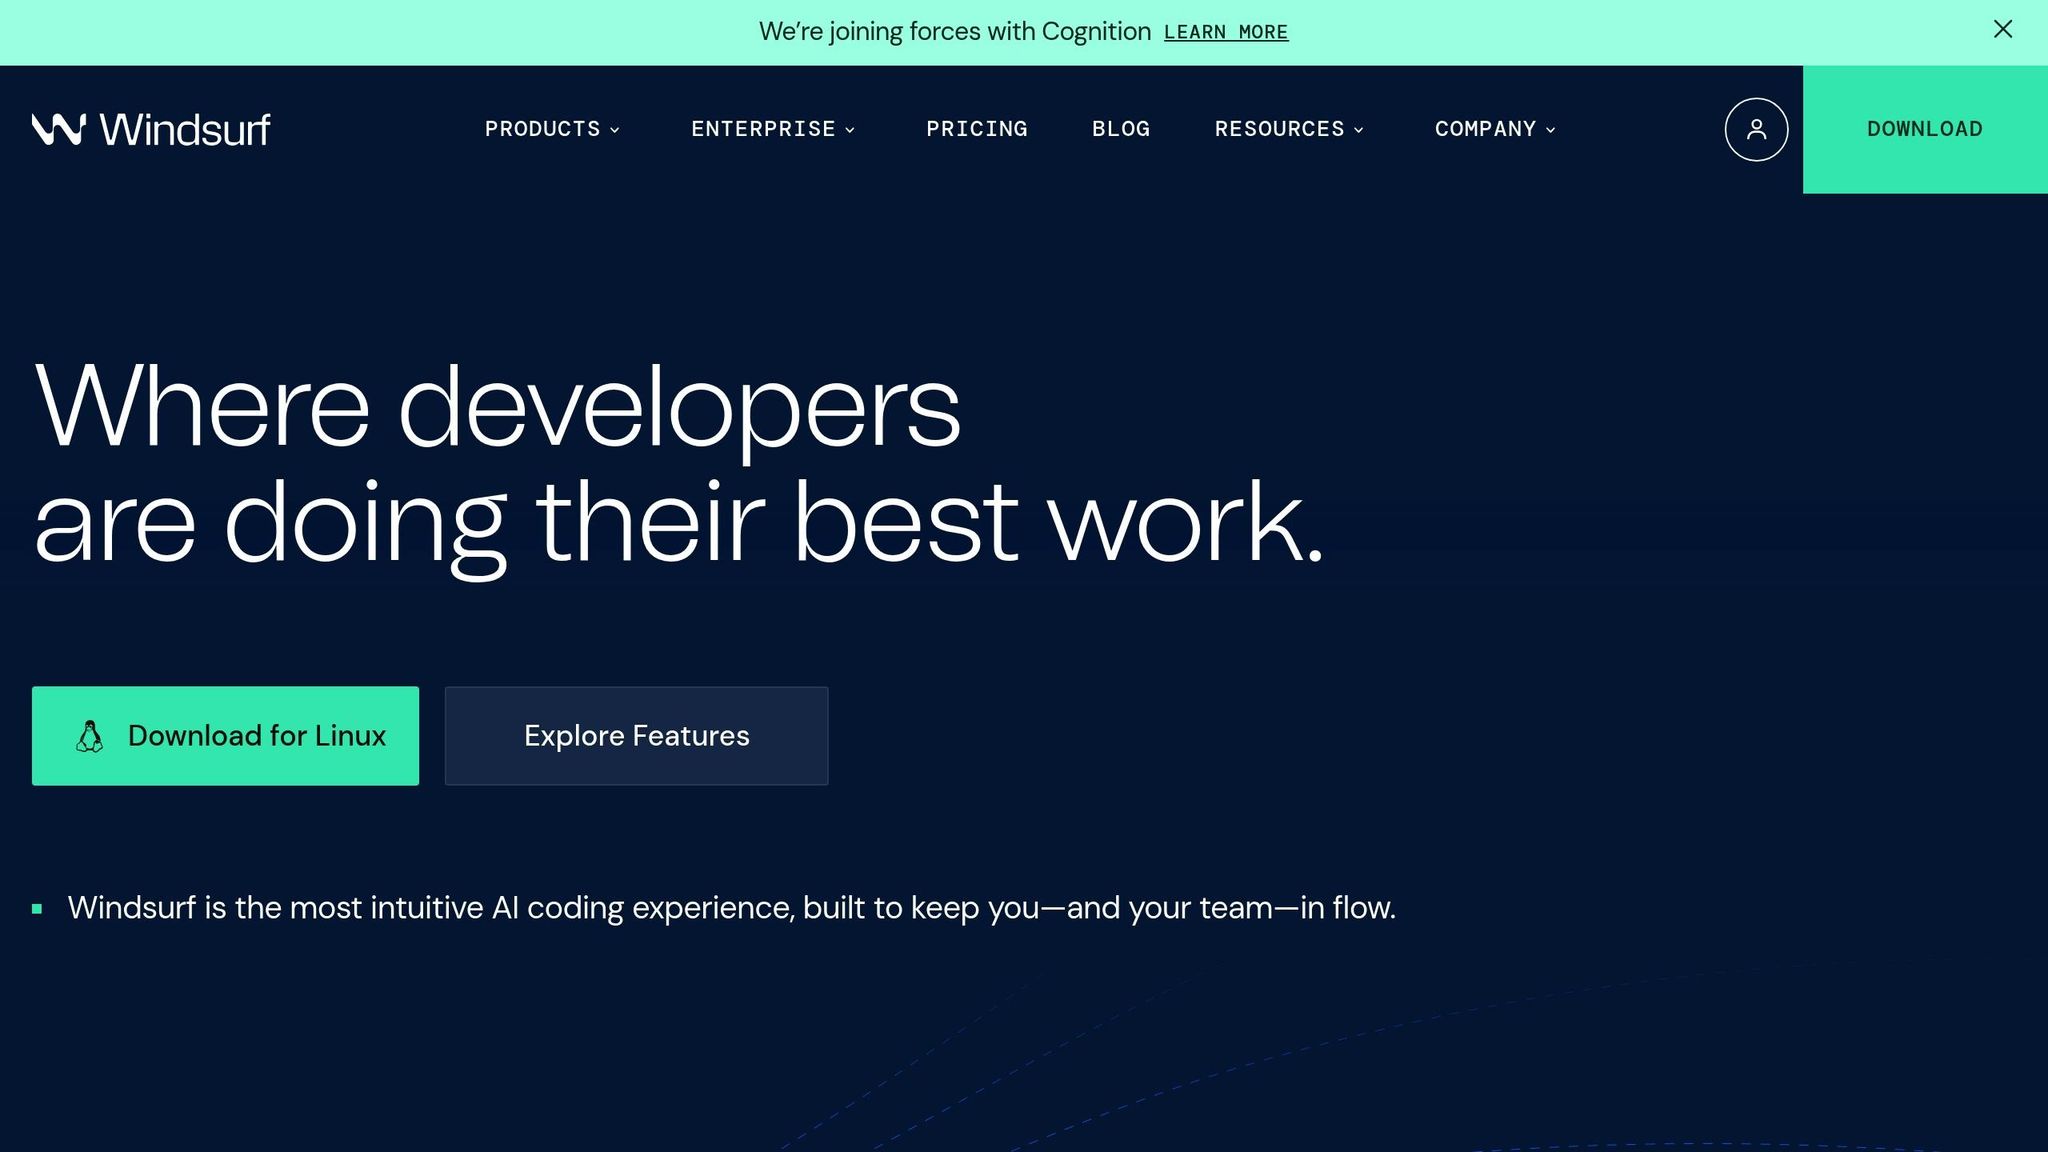Click the Windsurf wave logo icon
Screen dimensions: 2048x1152
point(58,129)
